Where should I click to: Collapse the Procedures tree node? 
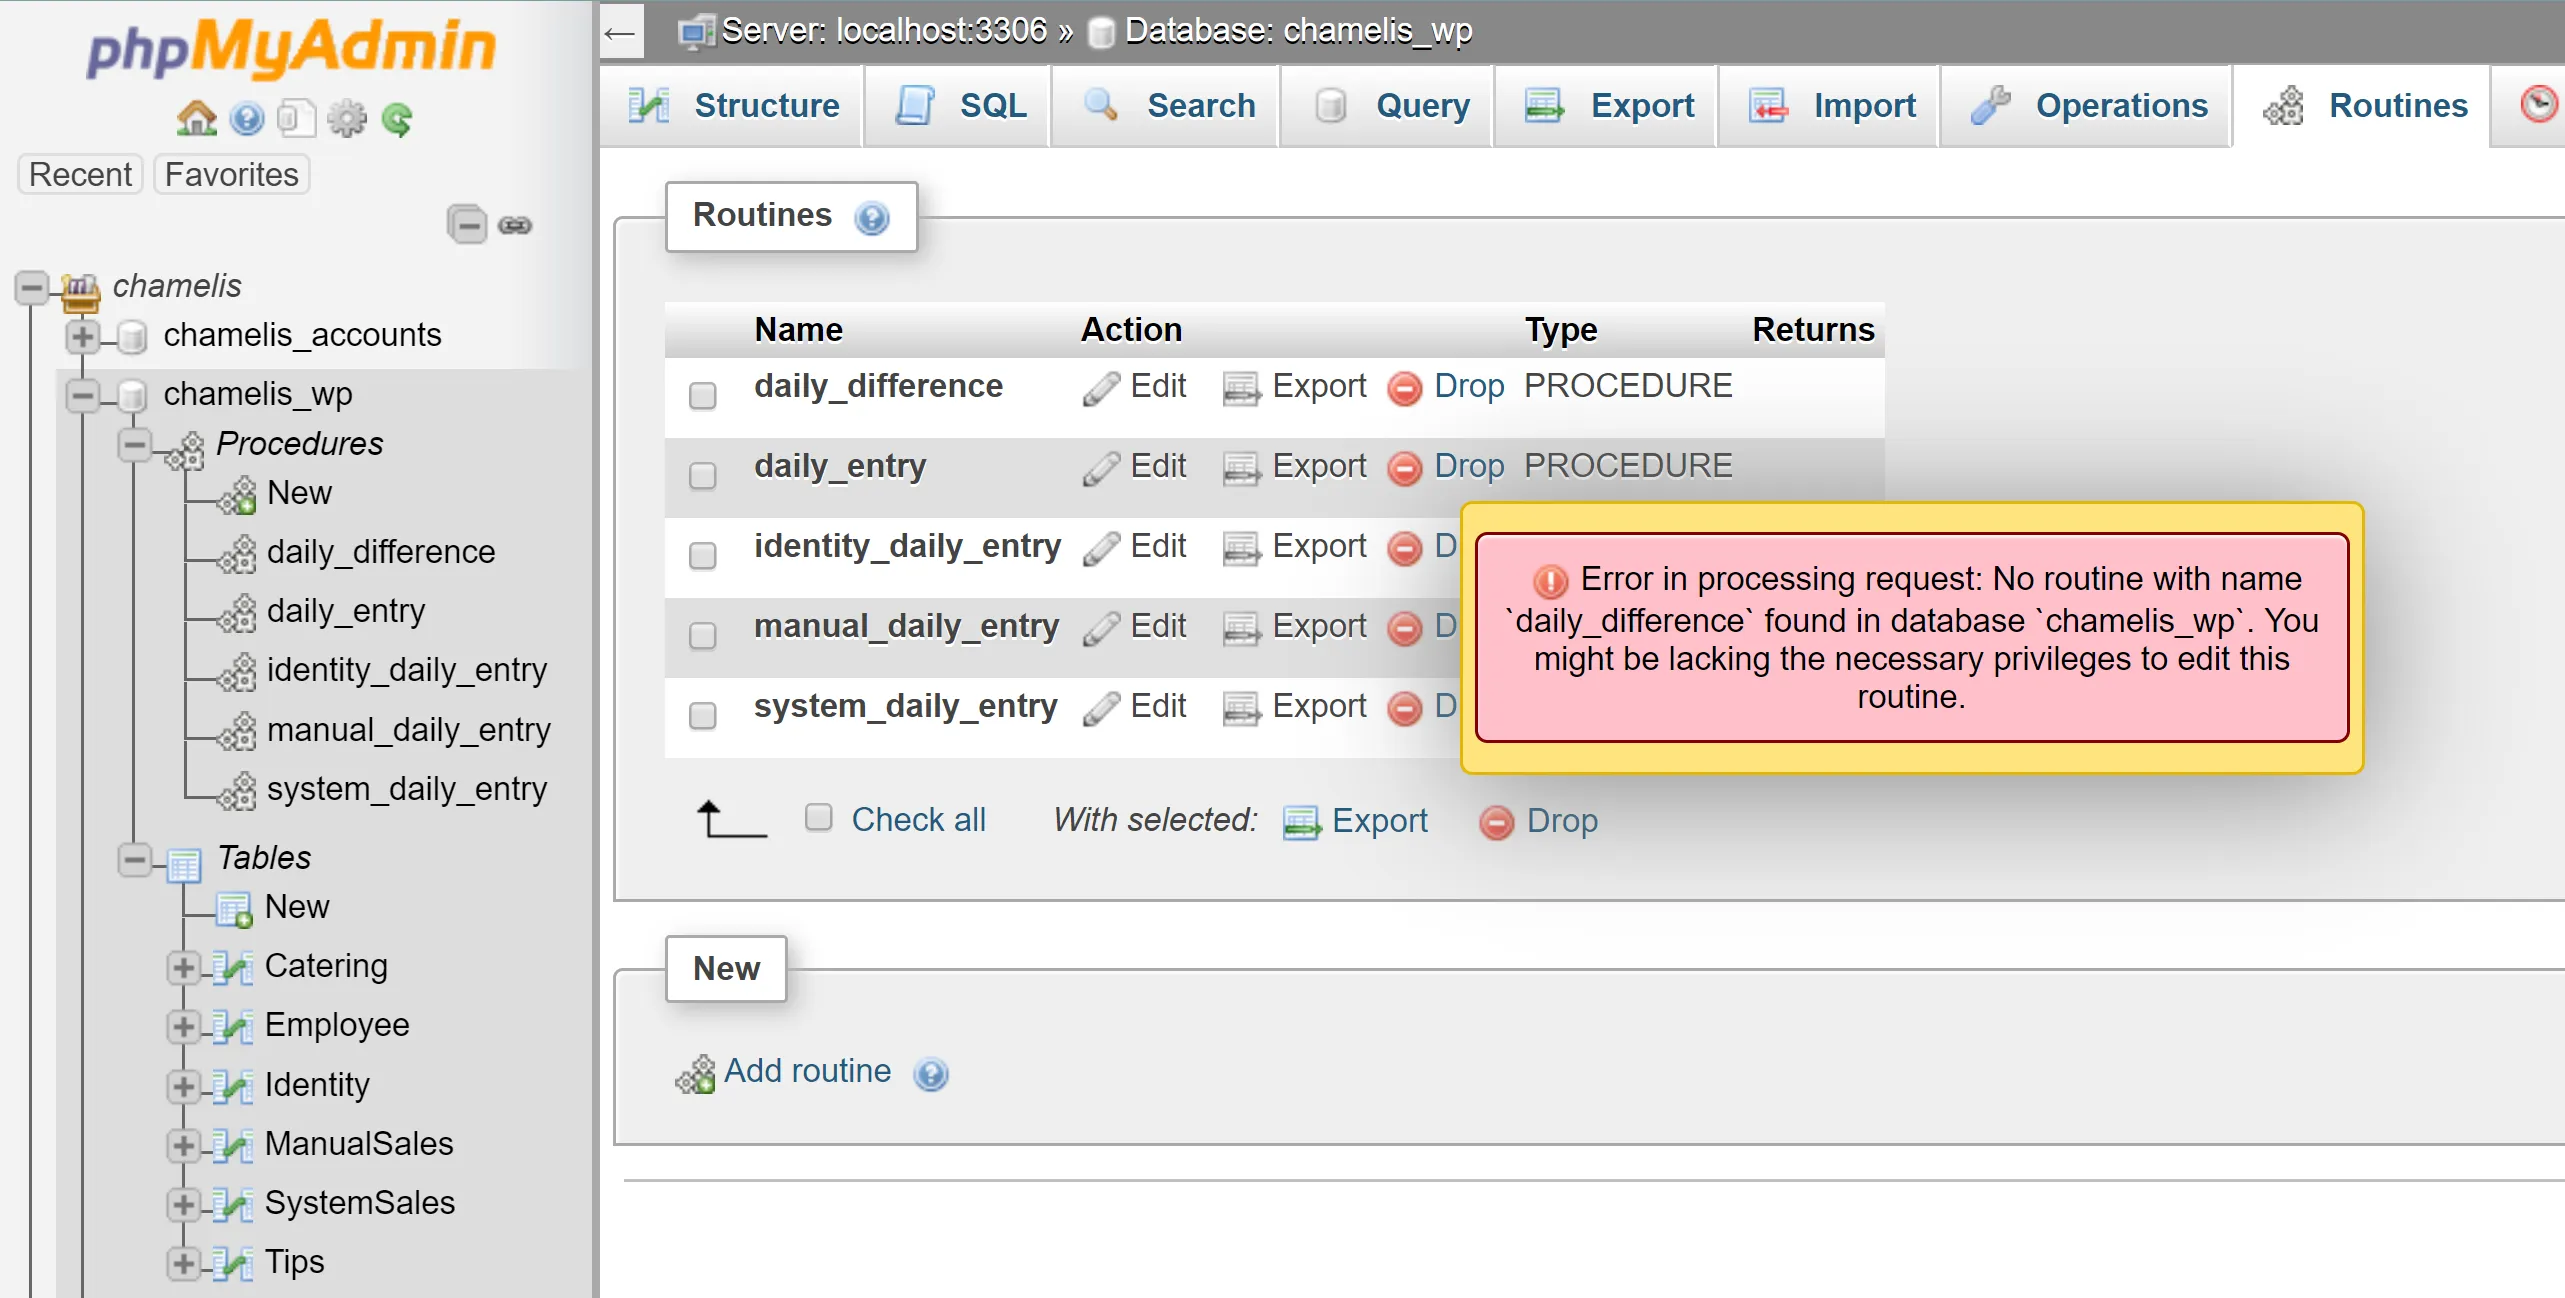point(134,444)
